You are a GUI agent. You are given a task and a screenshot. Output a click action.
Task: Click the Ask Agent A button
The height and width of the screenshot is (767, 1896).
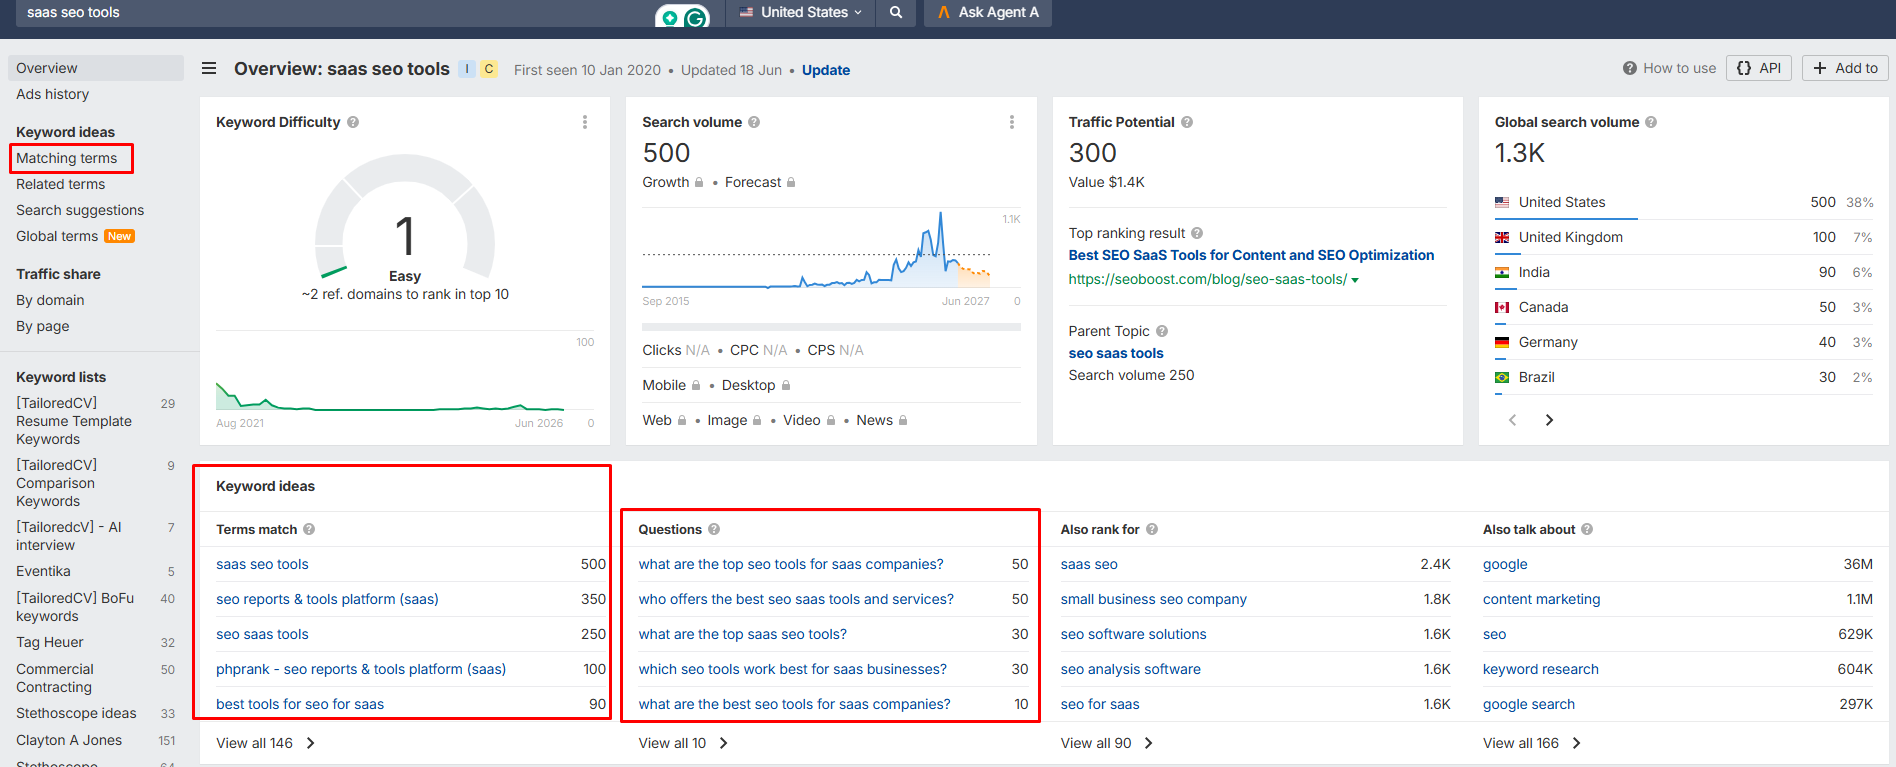988,13
